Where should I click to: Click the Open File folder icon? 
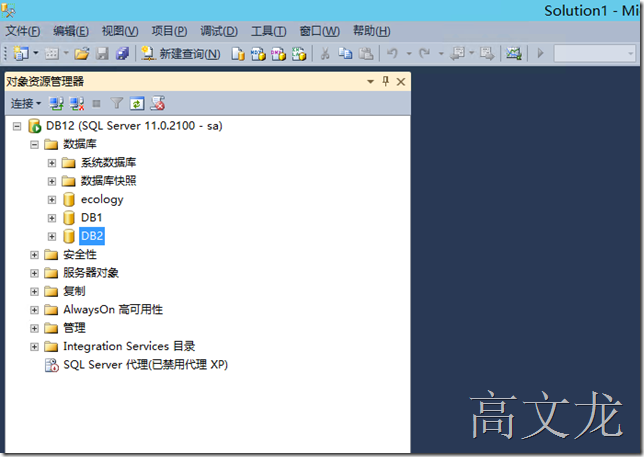pyautogui.click(x=82, y=53)
